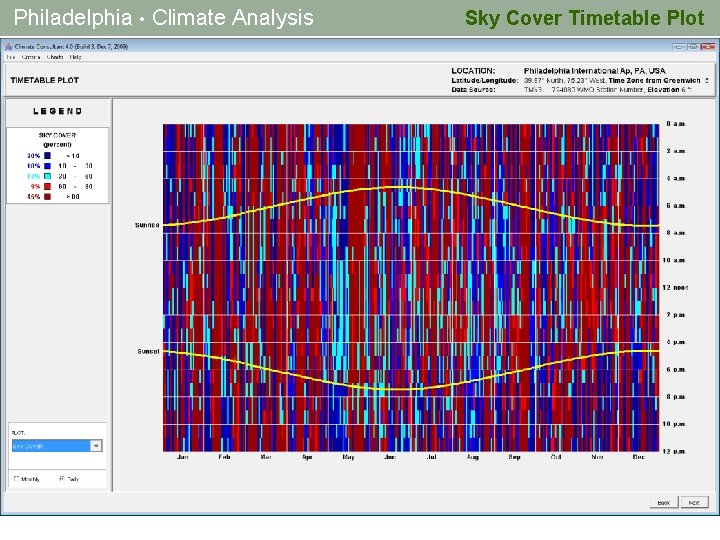Click the SKY COVER legend title
The image size is (720, 540).
click(x=57, y=135)
